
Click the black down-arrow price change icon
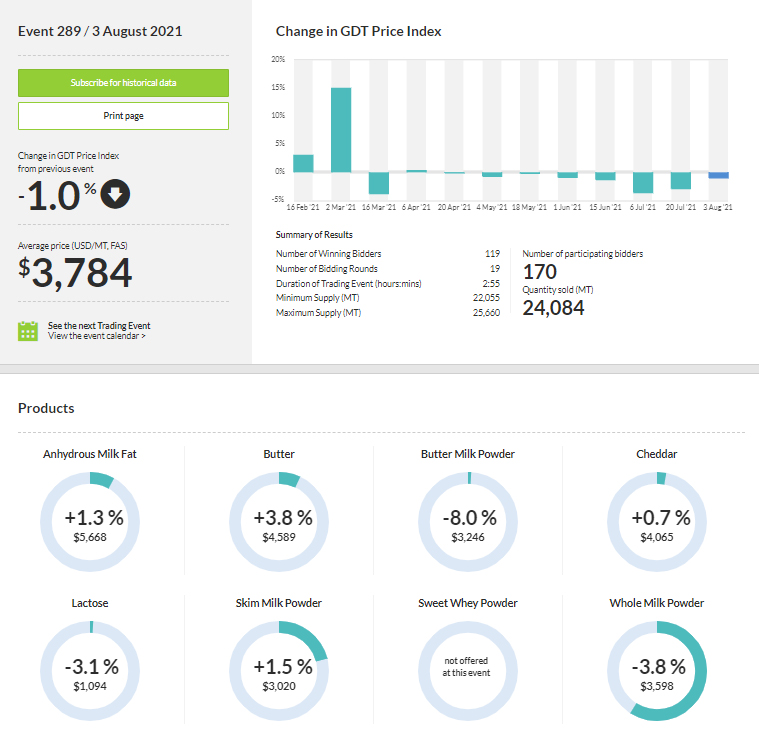tap(115, 194)
